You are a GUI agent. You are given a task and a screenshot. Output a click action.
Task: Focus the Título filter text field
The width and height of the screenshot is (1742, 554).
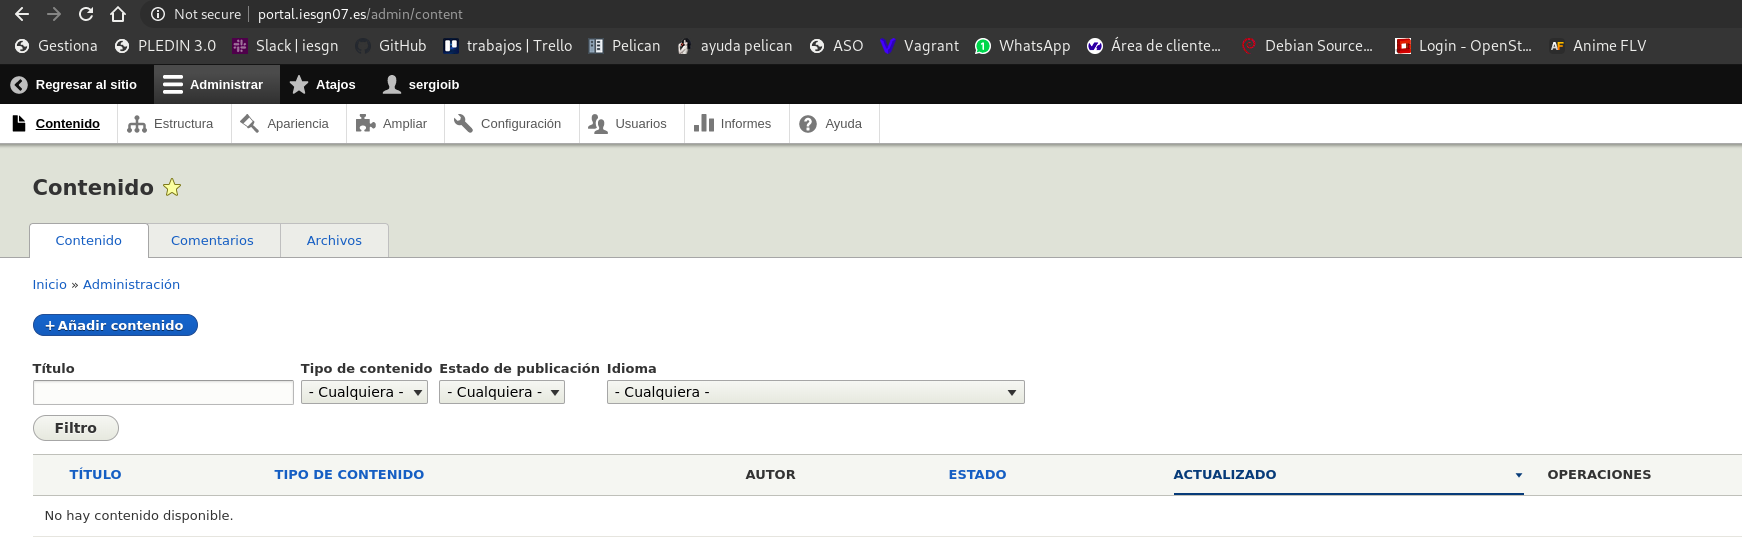point(163,392)
